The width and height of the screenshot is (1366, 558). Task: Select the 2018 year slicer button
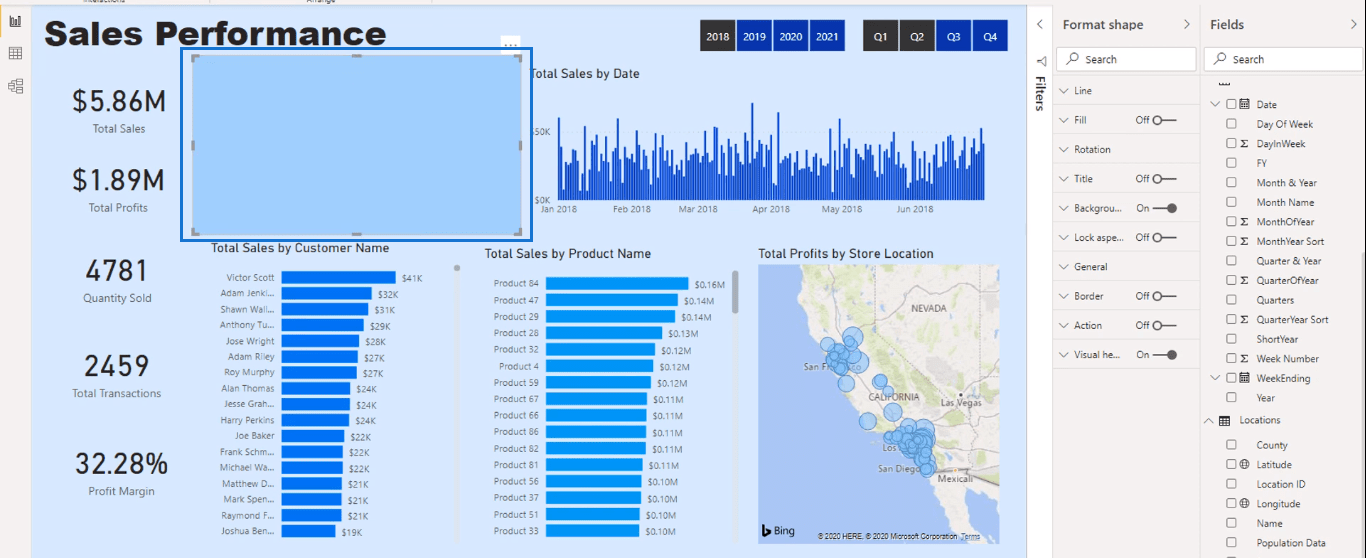point(718,36)
